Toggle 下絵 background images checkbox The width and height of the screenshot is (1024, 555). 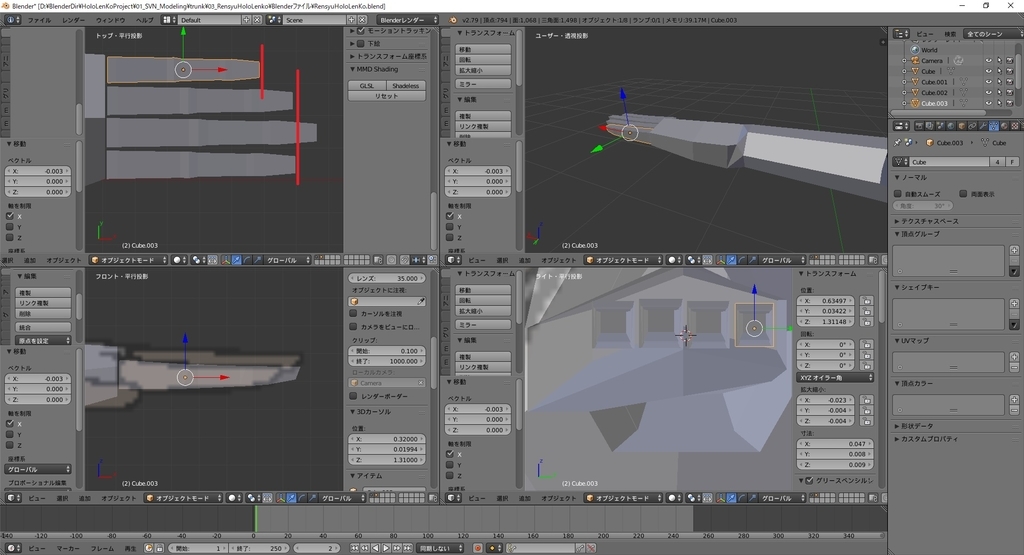(360, 44)
